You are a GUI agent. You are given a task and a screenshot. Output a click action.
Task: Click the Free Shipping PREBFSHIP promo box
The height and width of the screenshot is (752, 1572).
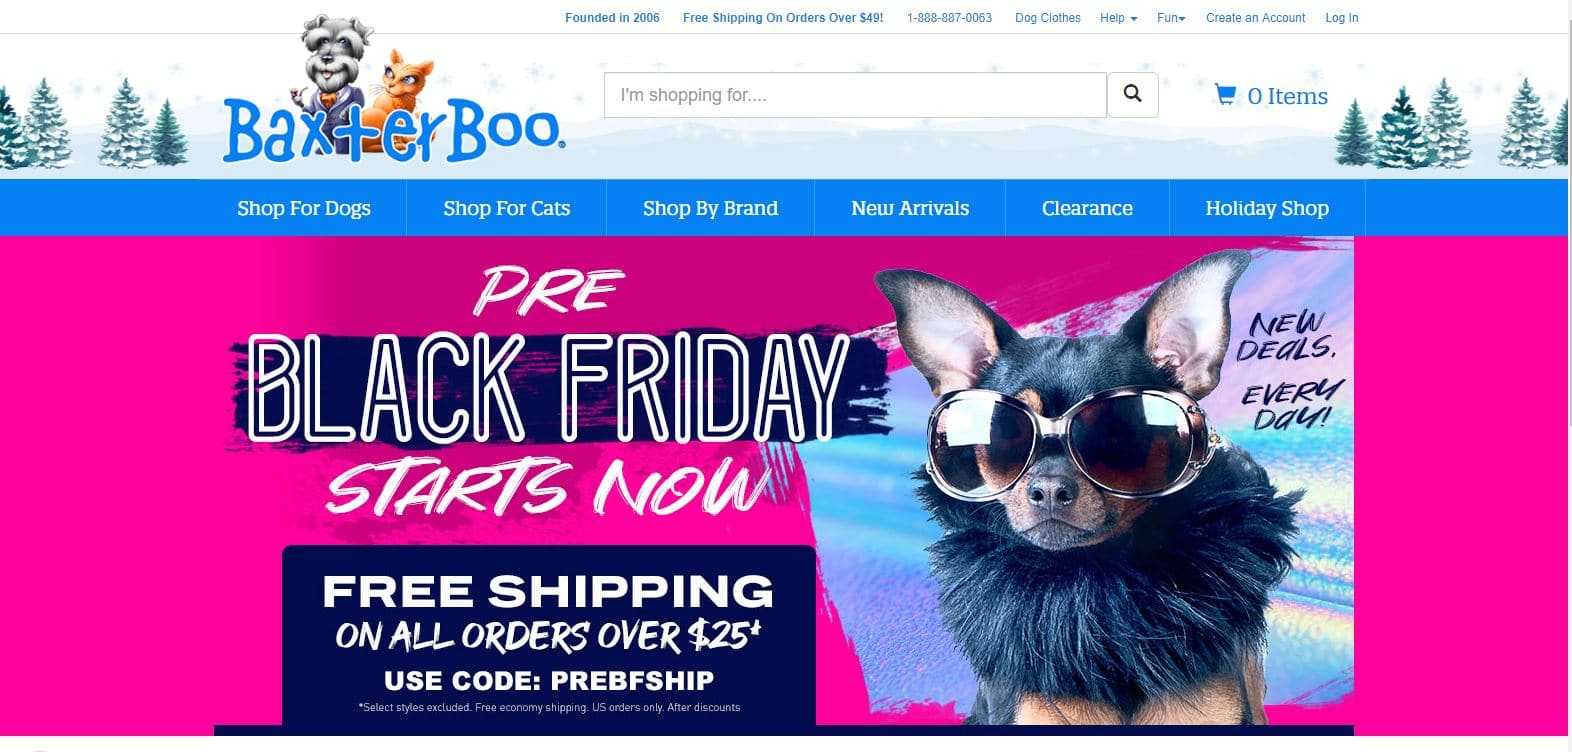[x=549, y=635]
